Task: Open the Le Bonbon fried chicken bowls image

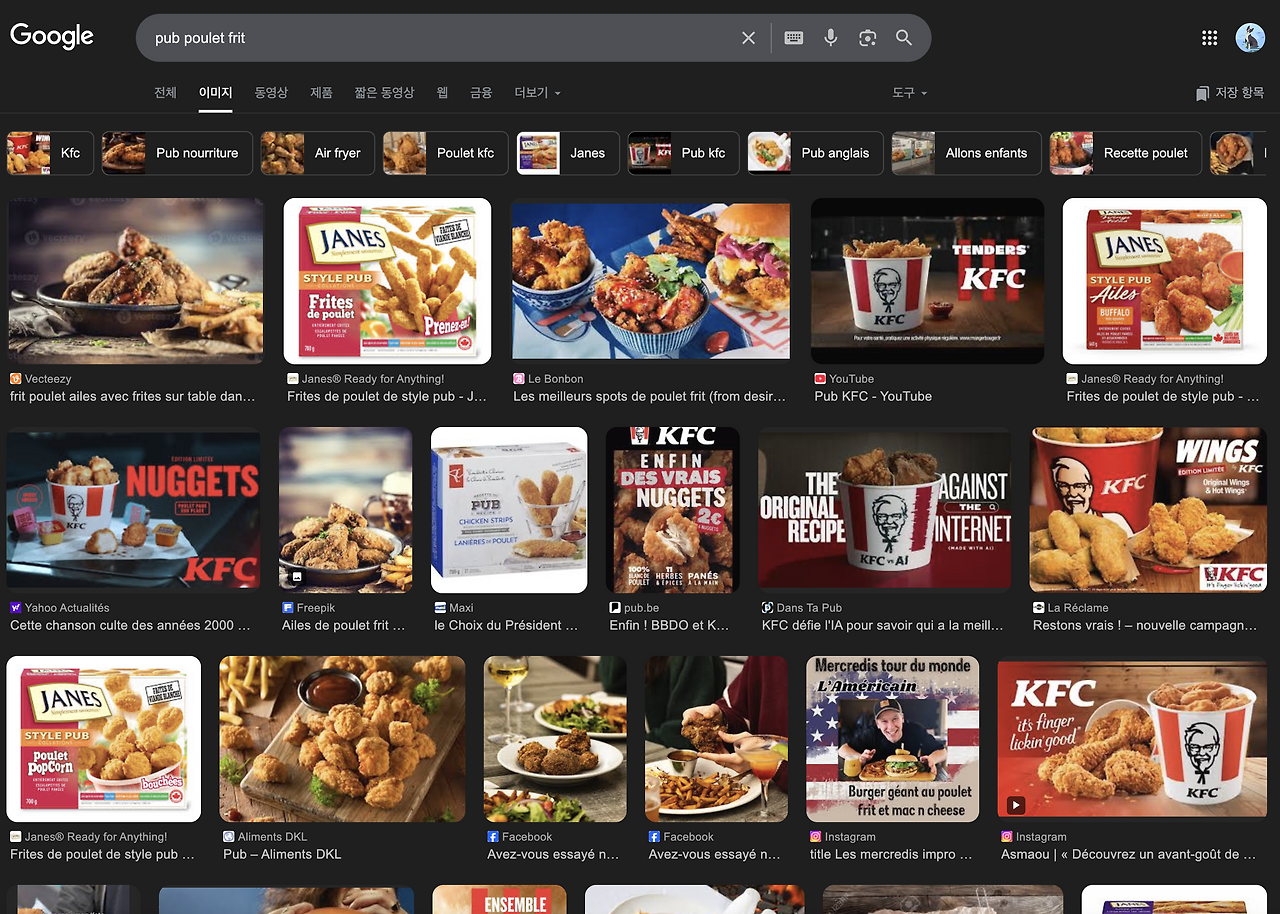Action: (x=651, y=281)
